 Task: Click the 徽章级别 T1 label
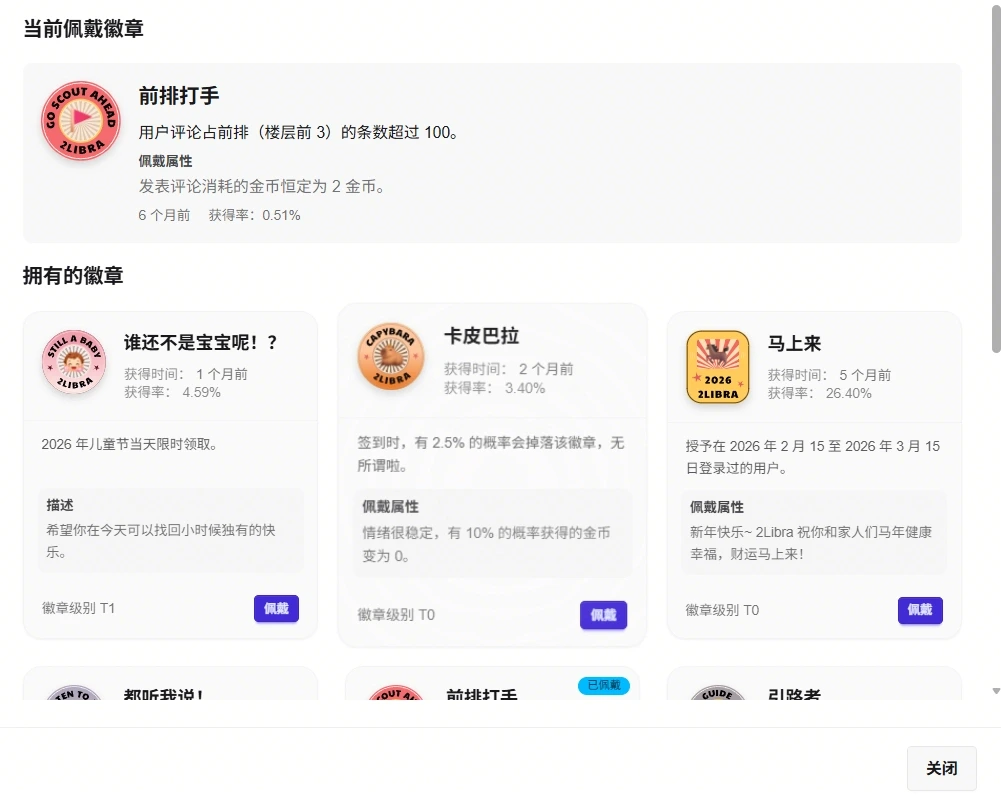click(x=79, y=608)
